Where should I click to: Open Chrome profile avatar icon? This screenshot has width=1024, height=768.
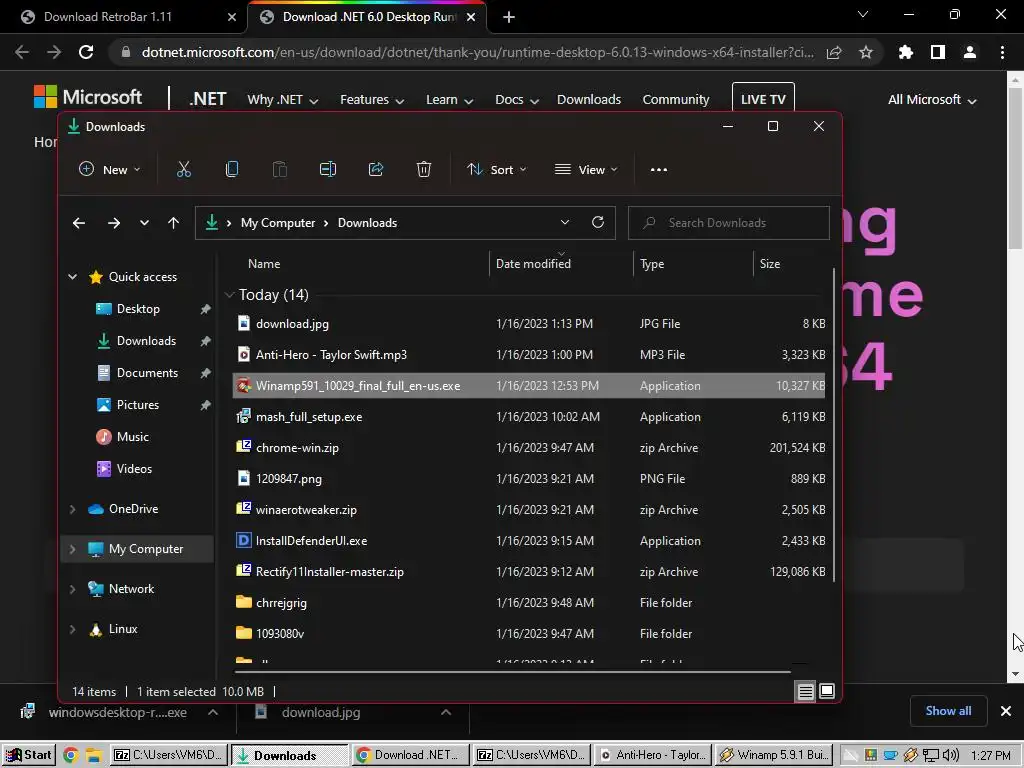pyautogui.click(x=970, y=52)
